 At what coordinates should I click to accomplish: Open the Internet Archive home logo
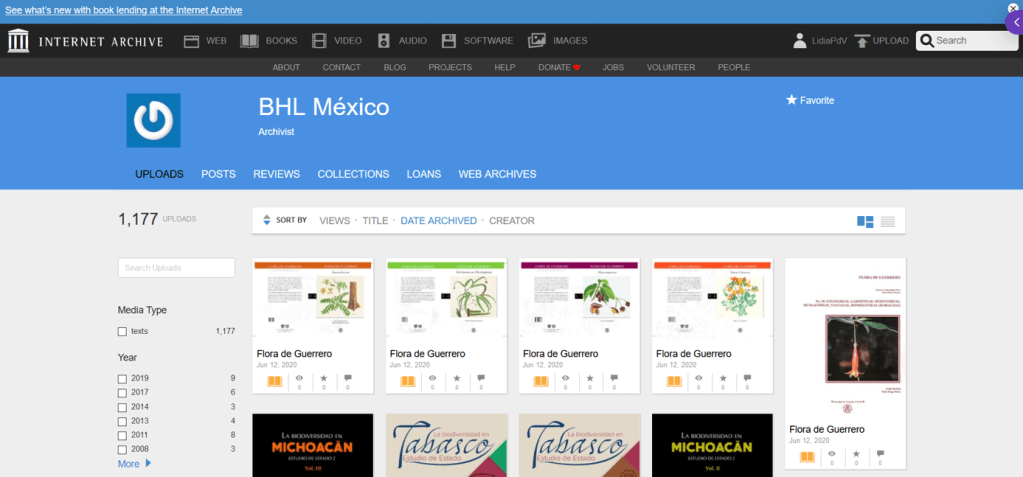pyautogui.click(x=19, y=40)
